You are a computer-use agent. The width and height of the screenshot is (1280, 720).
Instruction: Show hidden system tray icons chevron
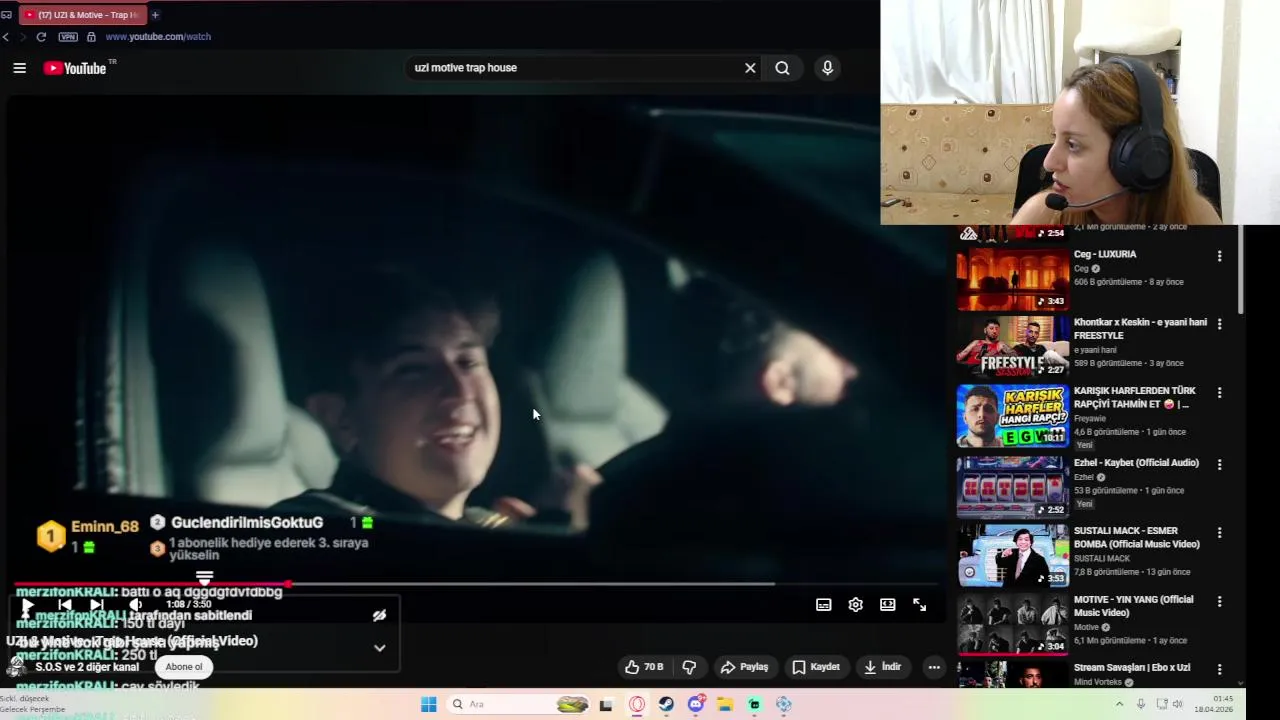pyautogui.click(x=1122, y=704)
